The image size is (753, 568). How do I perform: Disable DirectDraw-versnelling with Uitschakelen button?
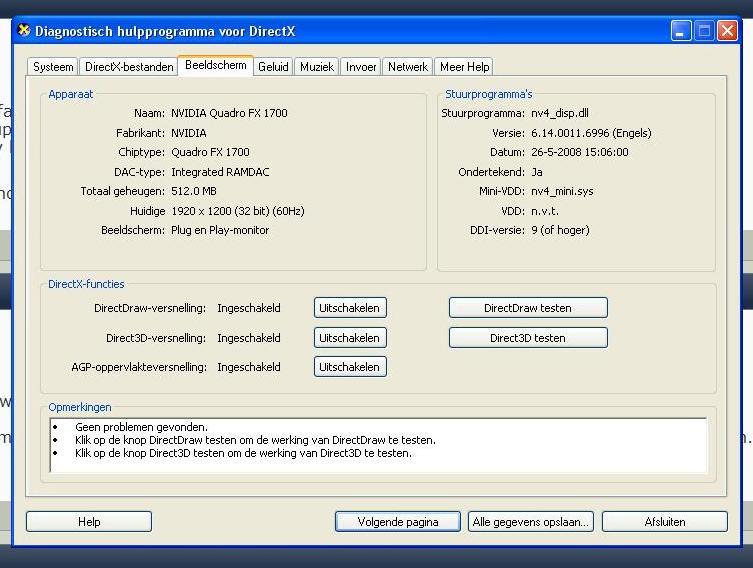click(350, 308)
